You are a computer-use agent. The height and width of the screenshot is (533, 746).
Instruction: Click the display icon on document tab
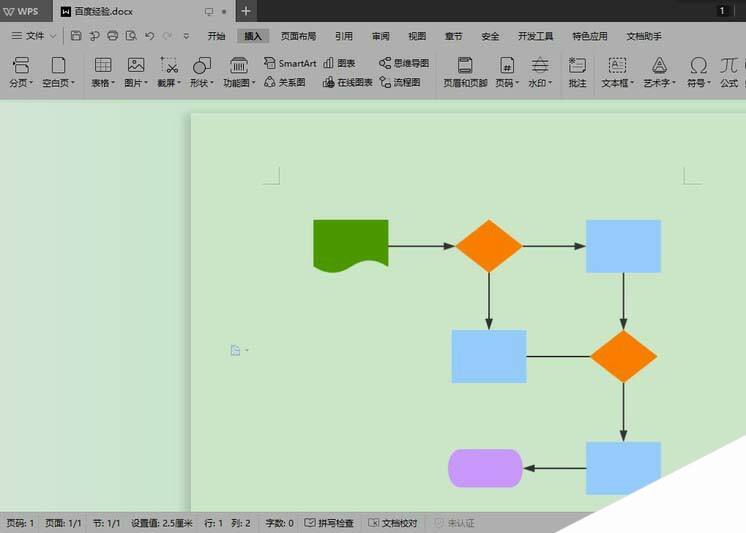click(x=208, y=11)
